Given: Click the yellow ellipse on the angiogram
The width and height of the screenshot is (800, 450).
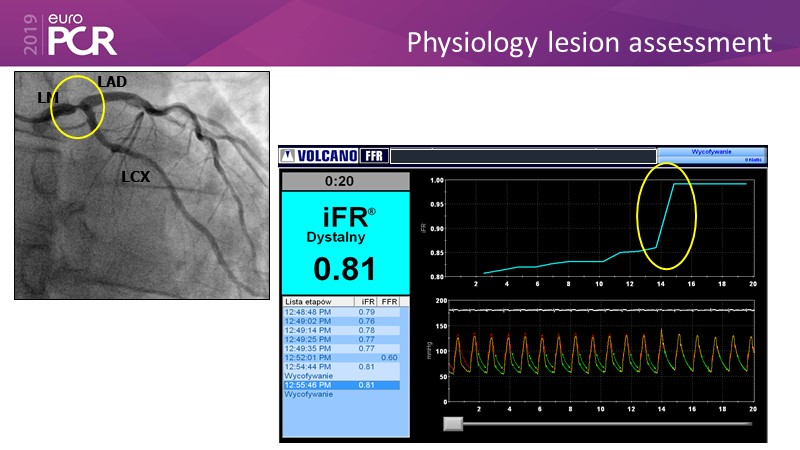Looking at the screenshot, I should click(x=76, y=106).
